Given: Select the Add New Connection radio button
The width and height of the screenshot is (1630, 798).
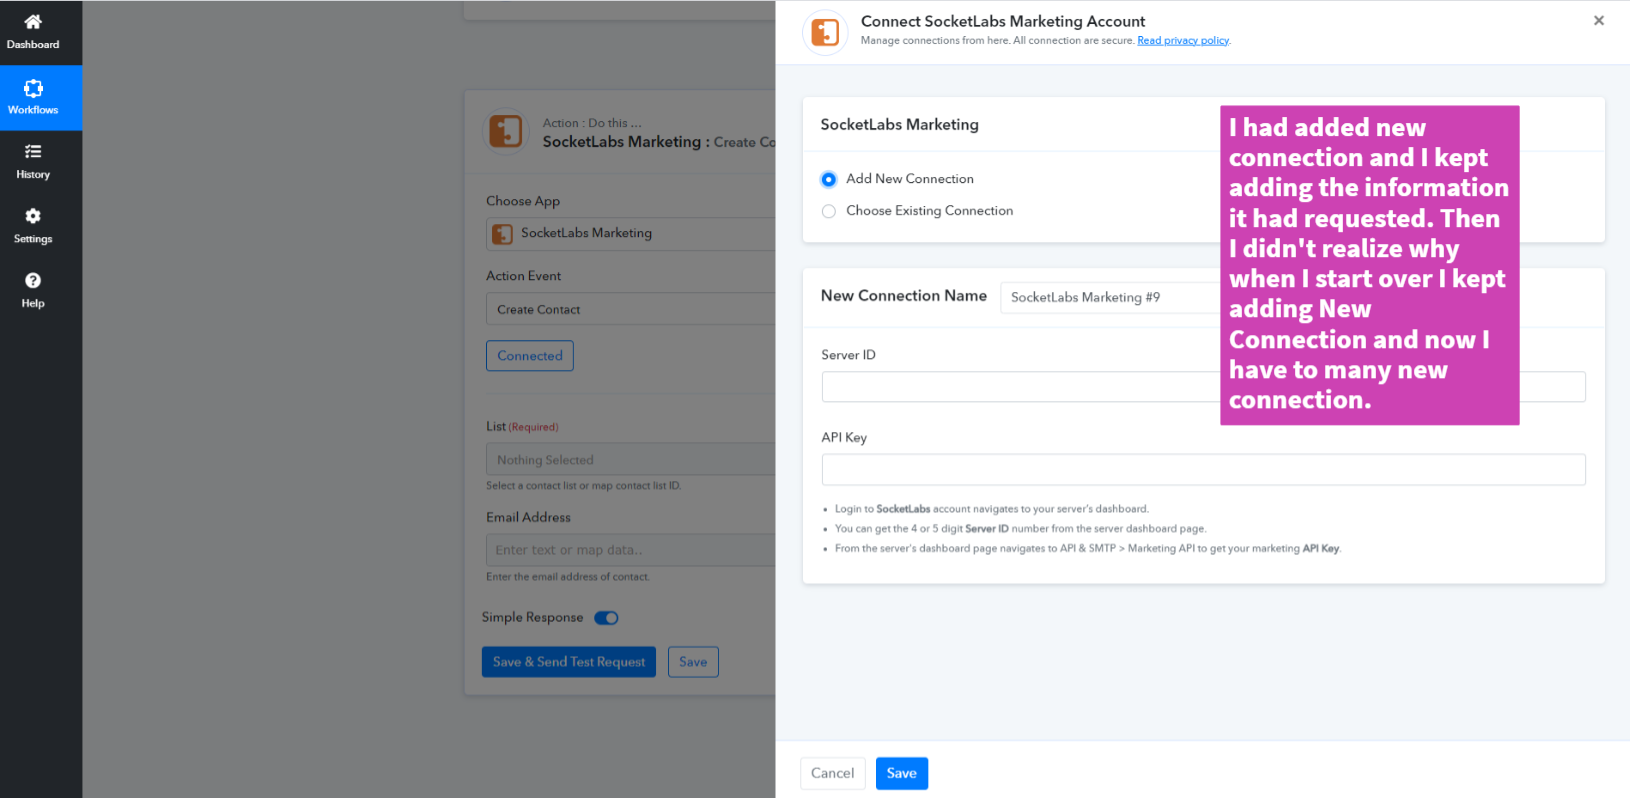Looking at the screenshot, I should click(829, 180).
